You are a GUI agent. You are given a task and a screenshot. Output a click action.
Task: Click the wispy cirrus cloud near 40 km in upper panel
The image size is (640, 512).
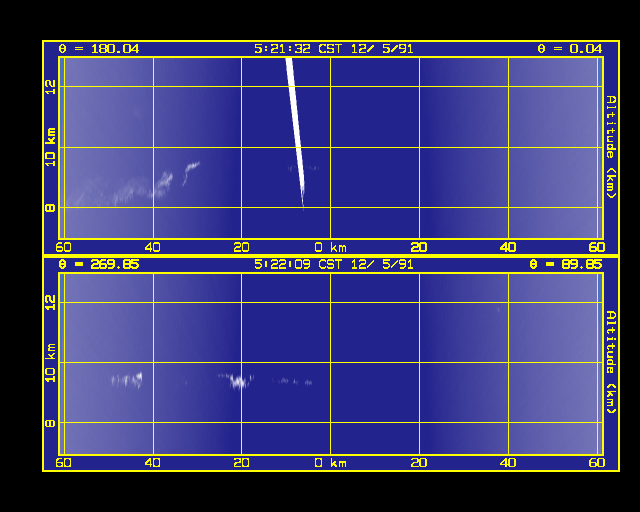coord(163,184)
